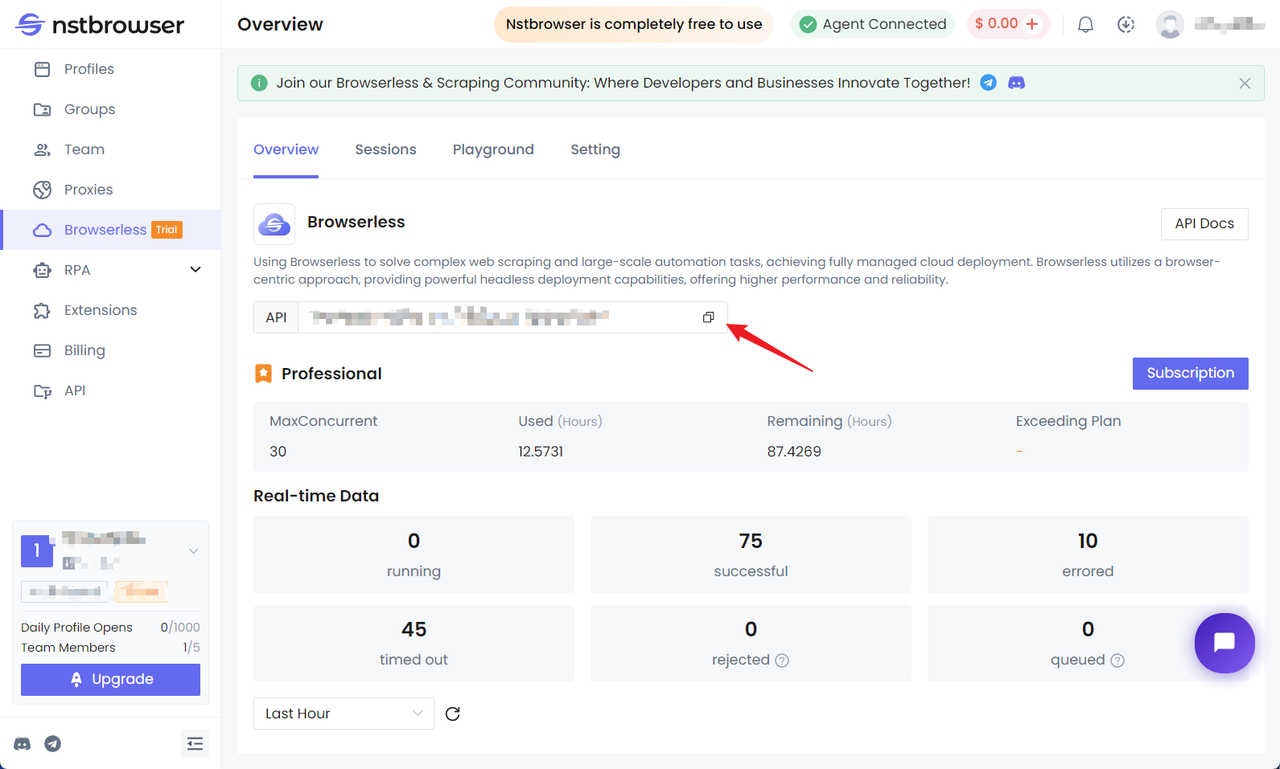
Task: Open Billing in the sidebar
Action: pos(110,350)
